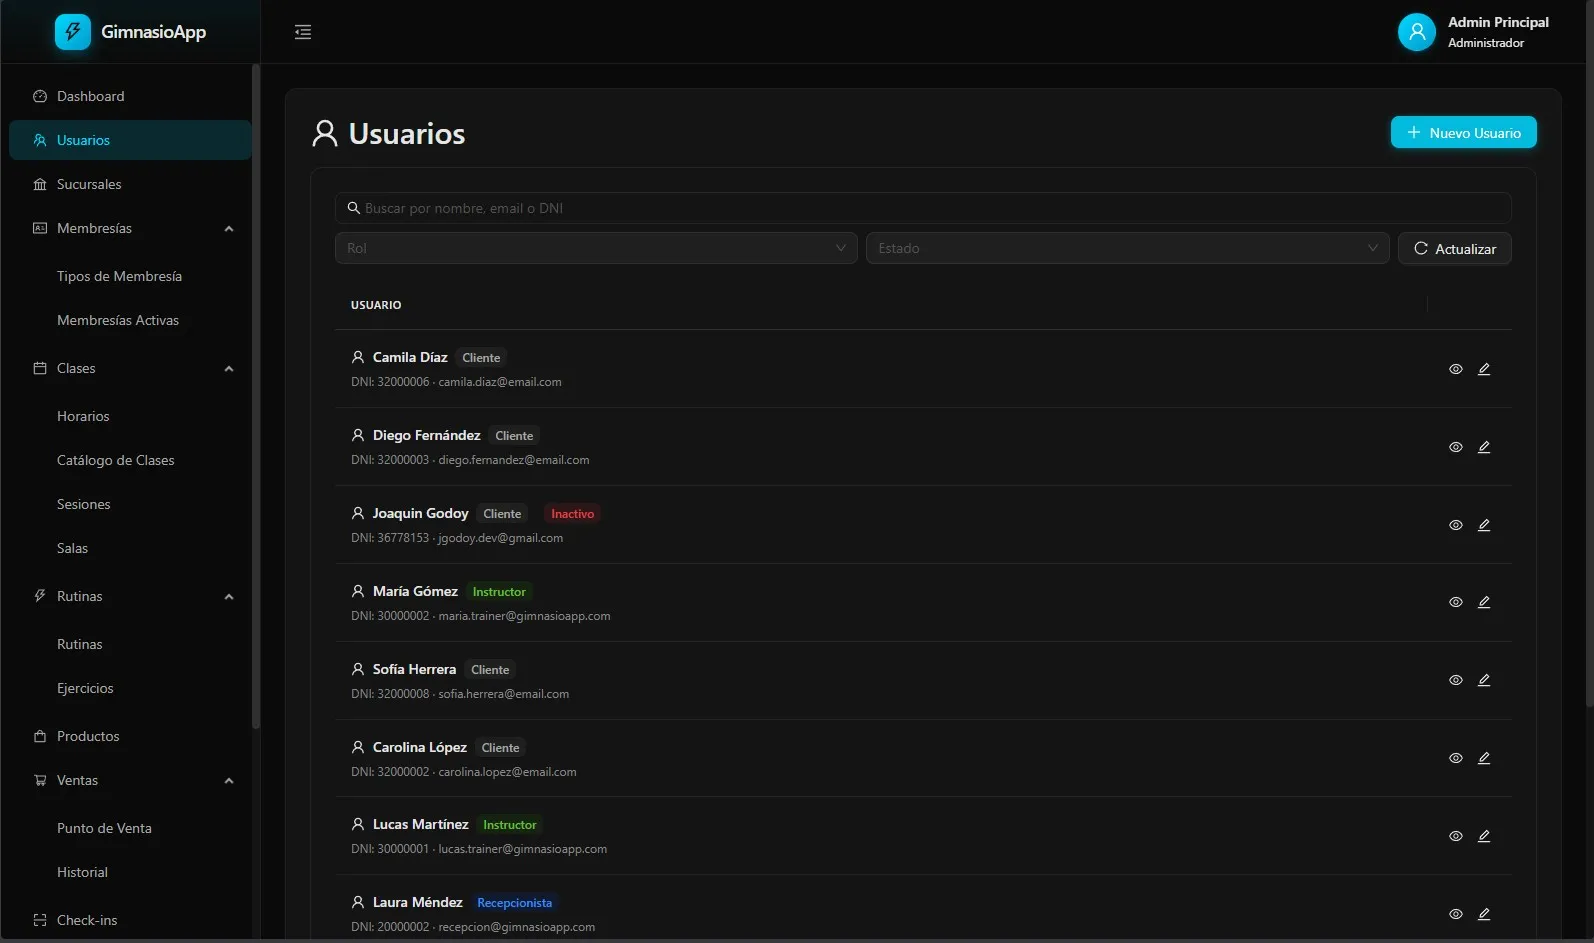View Diego Fernández details eye icon
The height and width of the screenshot is (943, 1594).
(x=1456, y=447)
